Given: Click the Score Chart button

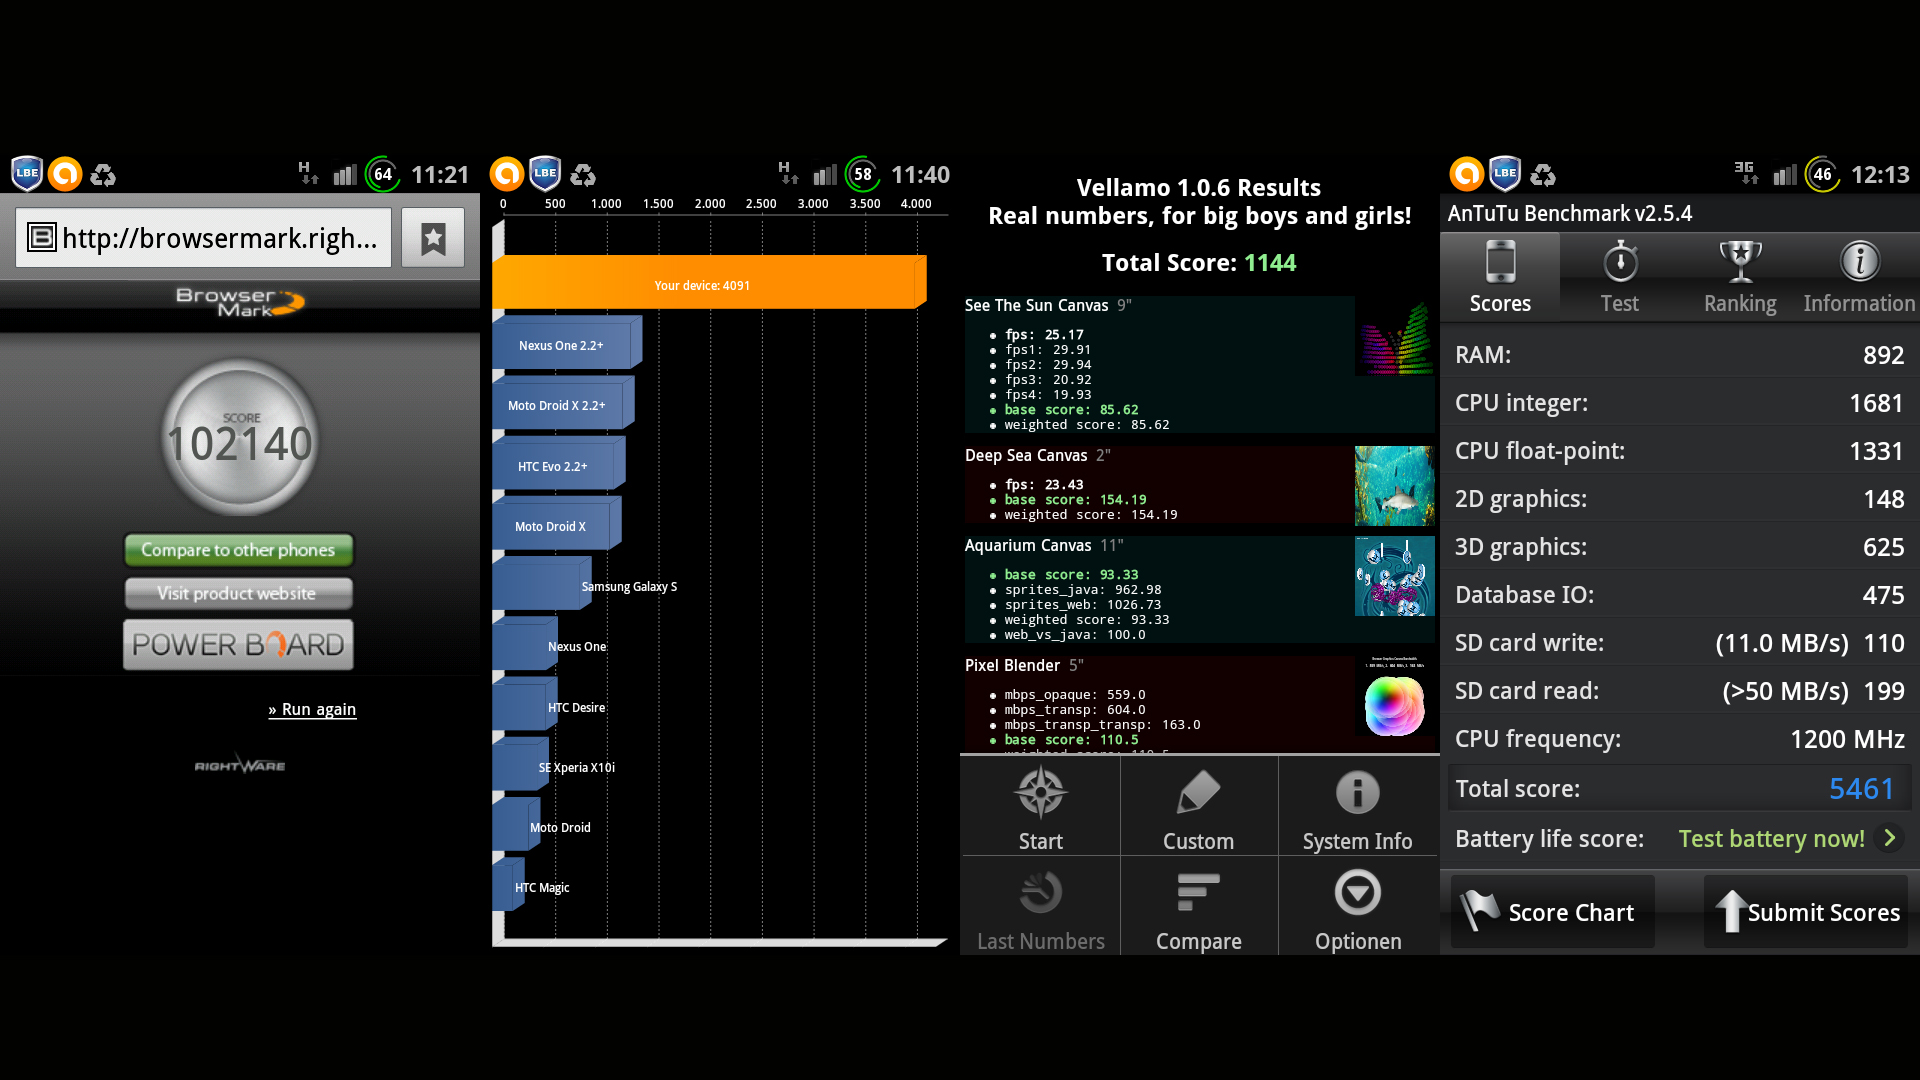Looking at the screenshot, I should coord(1553,912).
